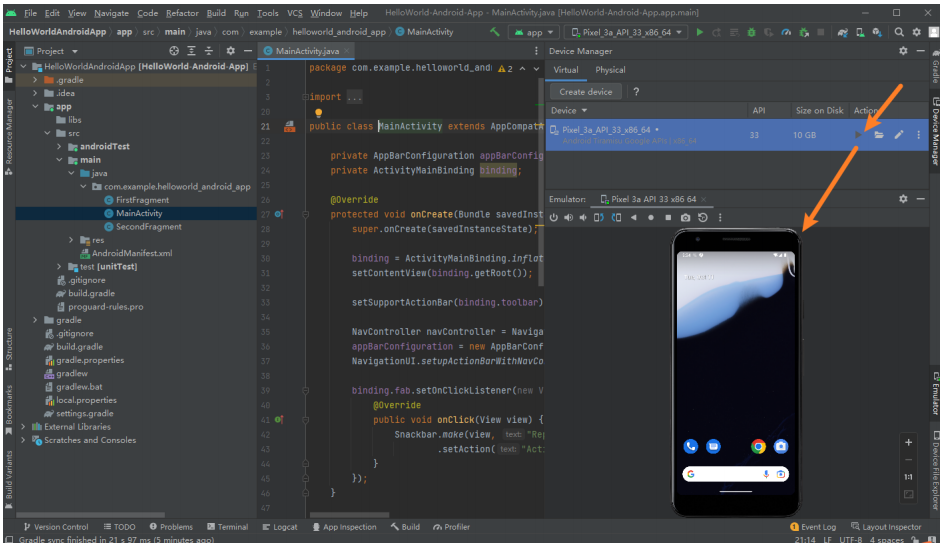Collapse the androidTest folder arrow
Viewport: 949px width, 551px height.
pos(59,146)
